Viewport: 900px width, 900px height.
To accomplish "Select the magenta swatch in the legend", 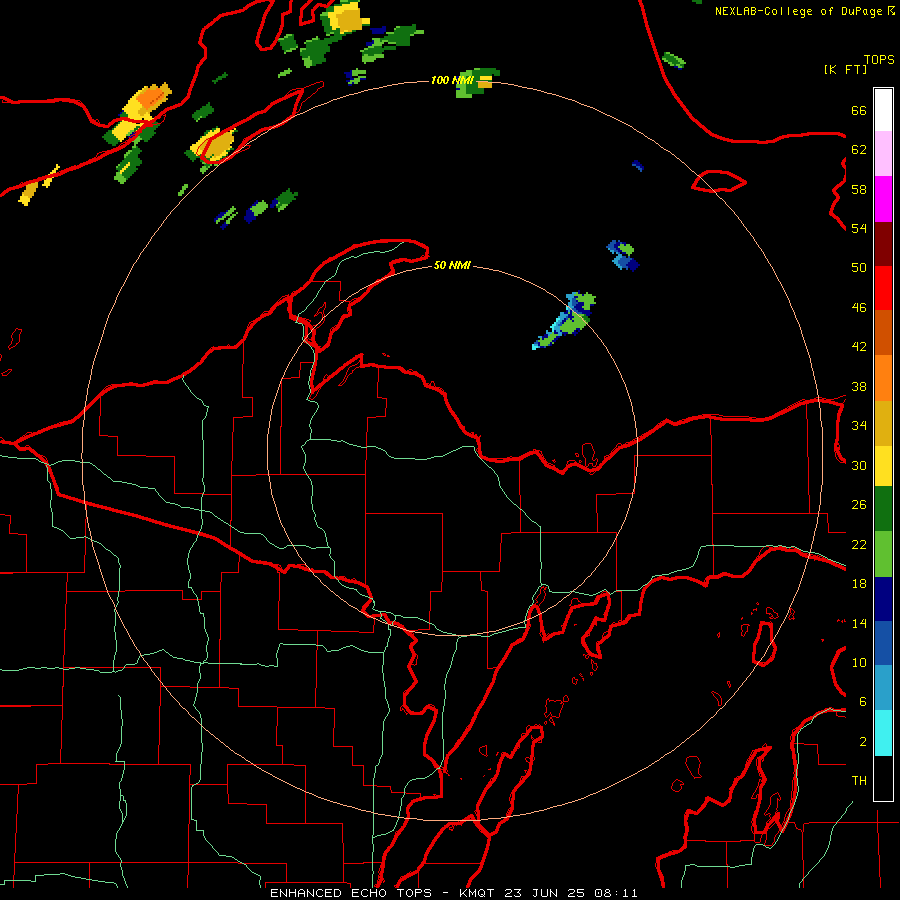I will 883,199.
